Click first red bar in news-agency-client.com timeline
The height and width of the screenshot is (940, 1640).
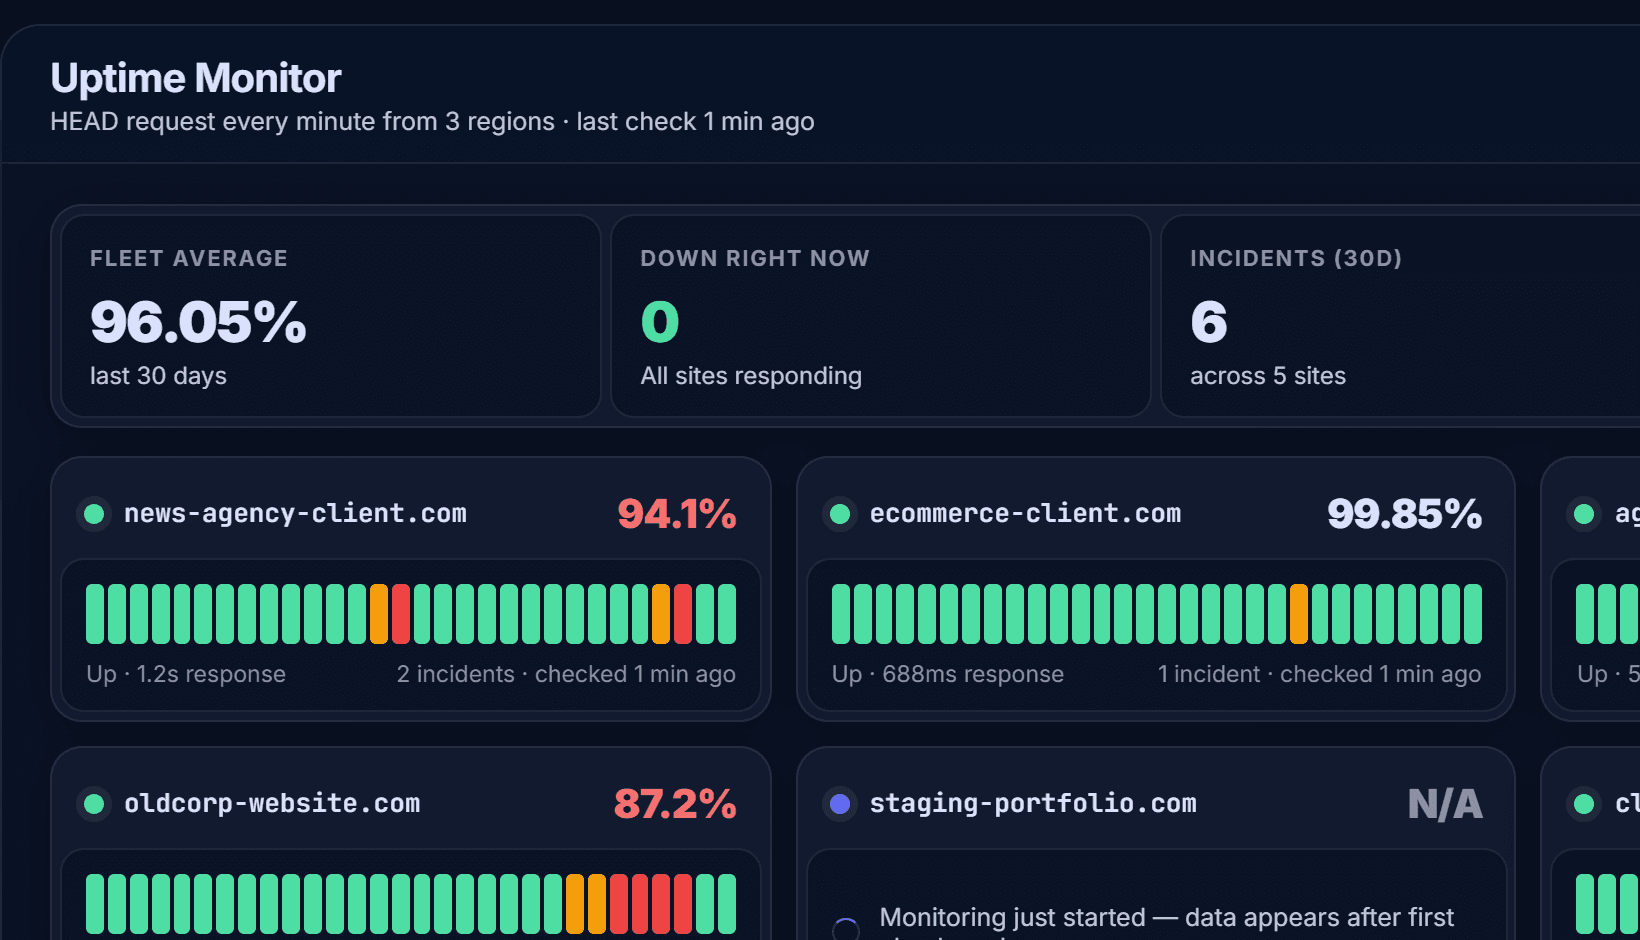coord(401,614)
